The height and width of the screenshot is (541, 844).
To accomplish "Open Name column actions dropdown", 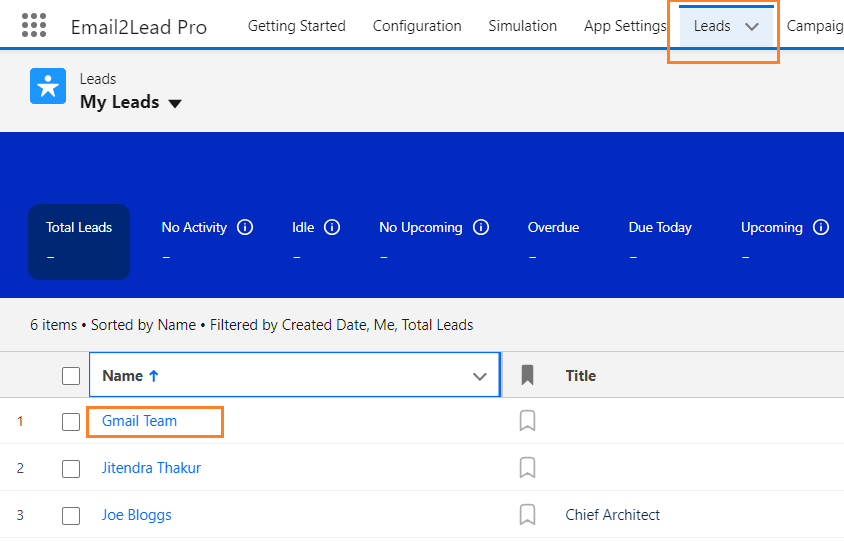I will pyautogui.click(x=478, y=376).
